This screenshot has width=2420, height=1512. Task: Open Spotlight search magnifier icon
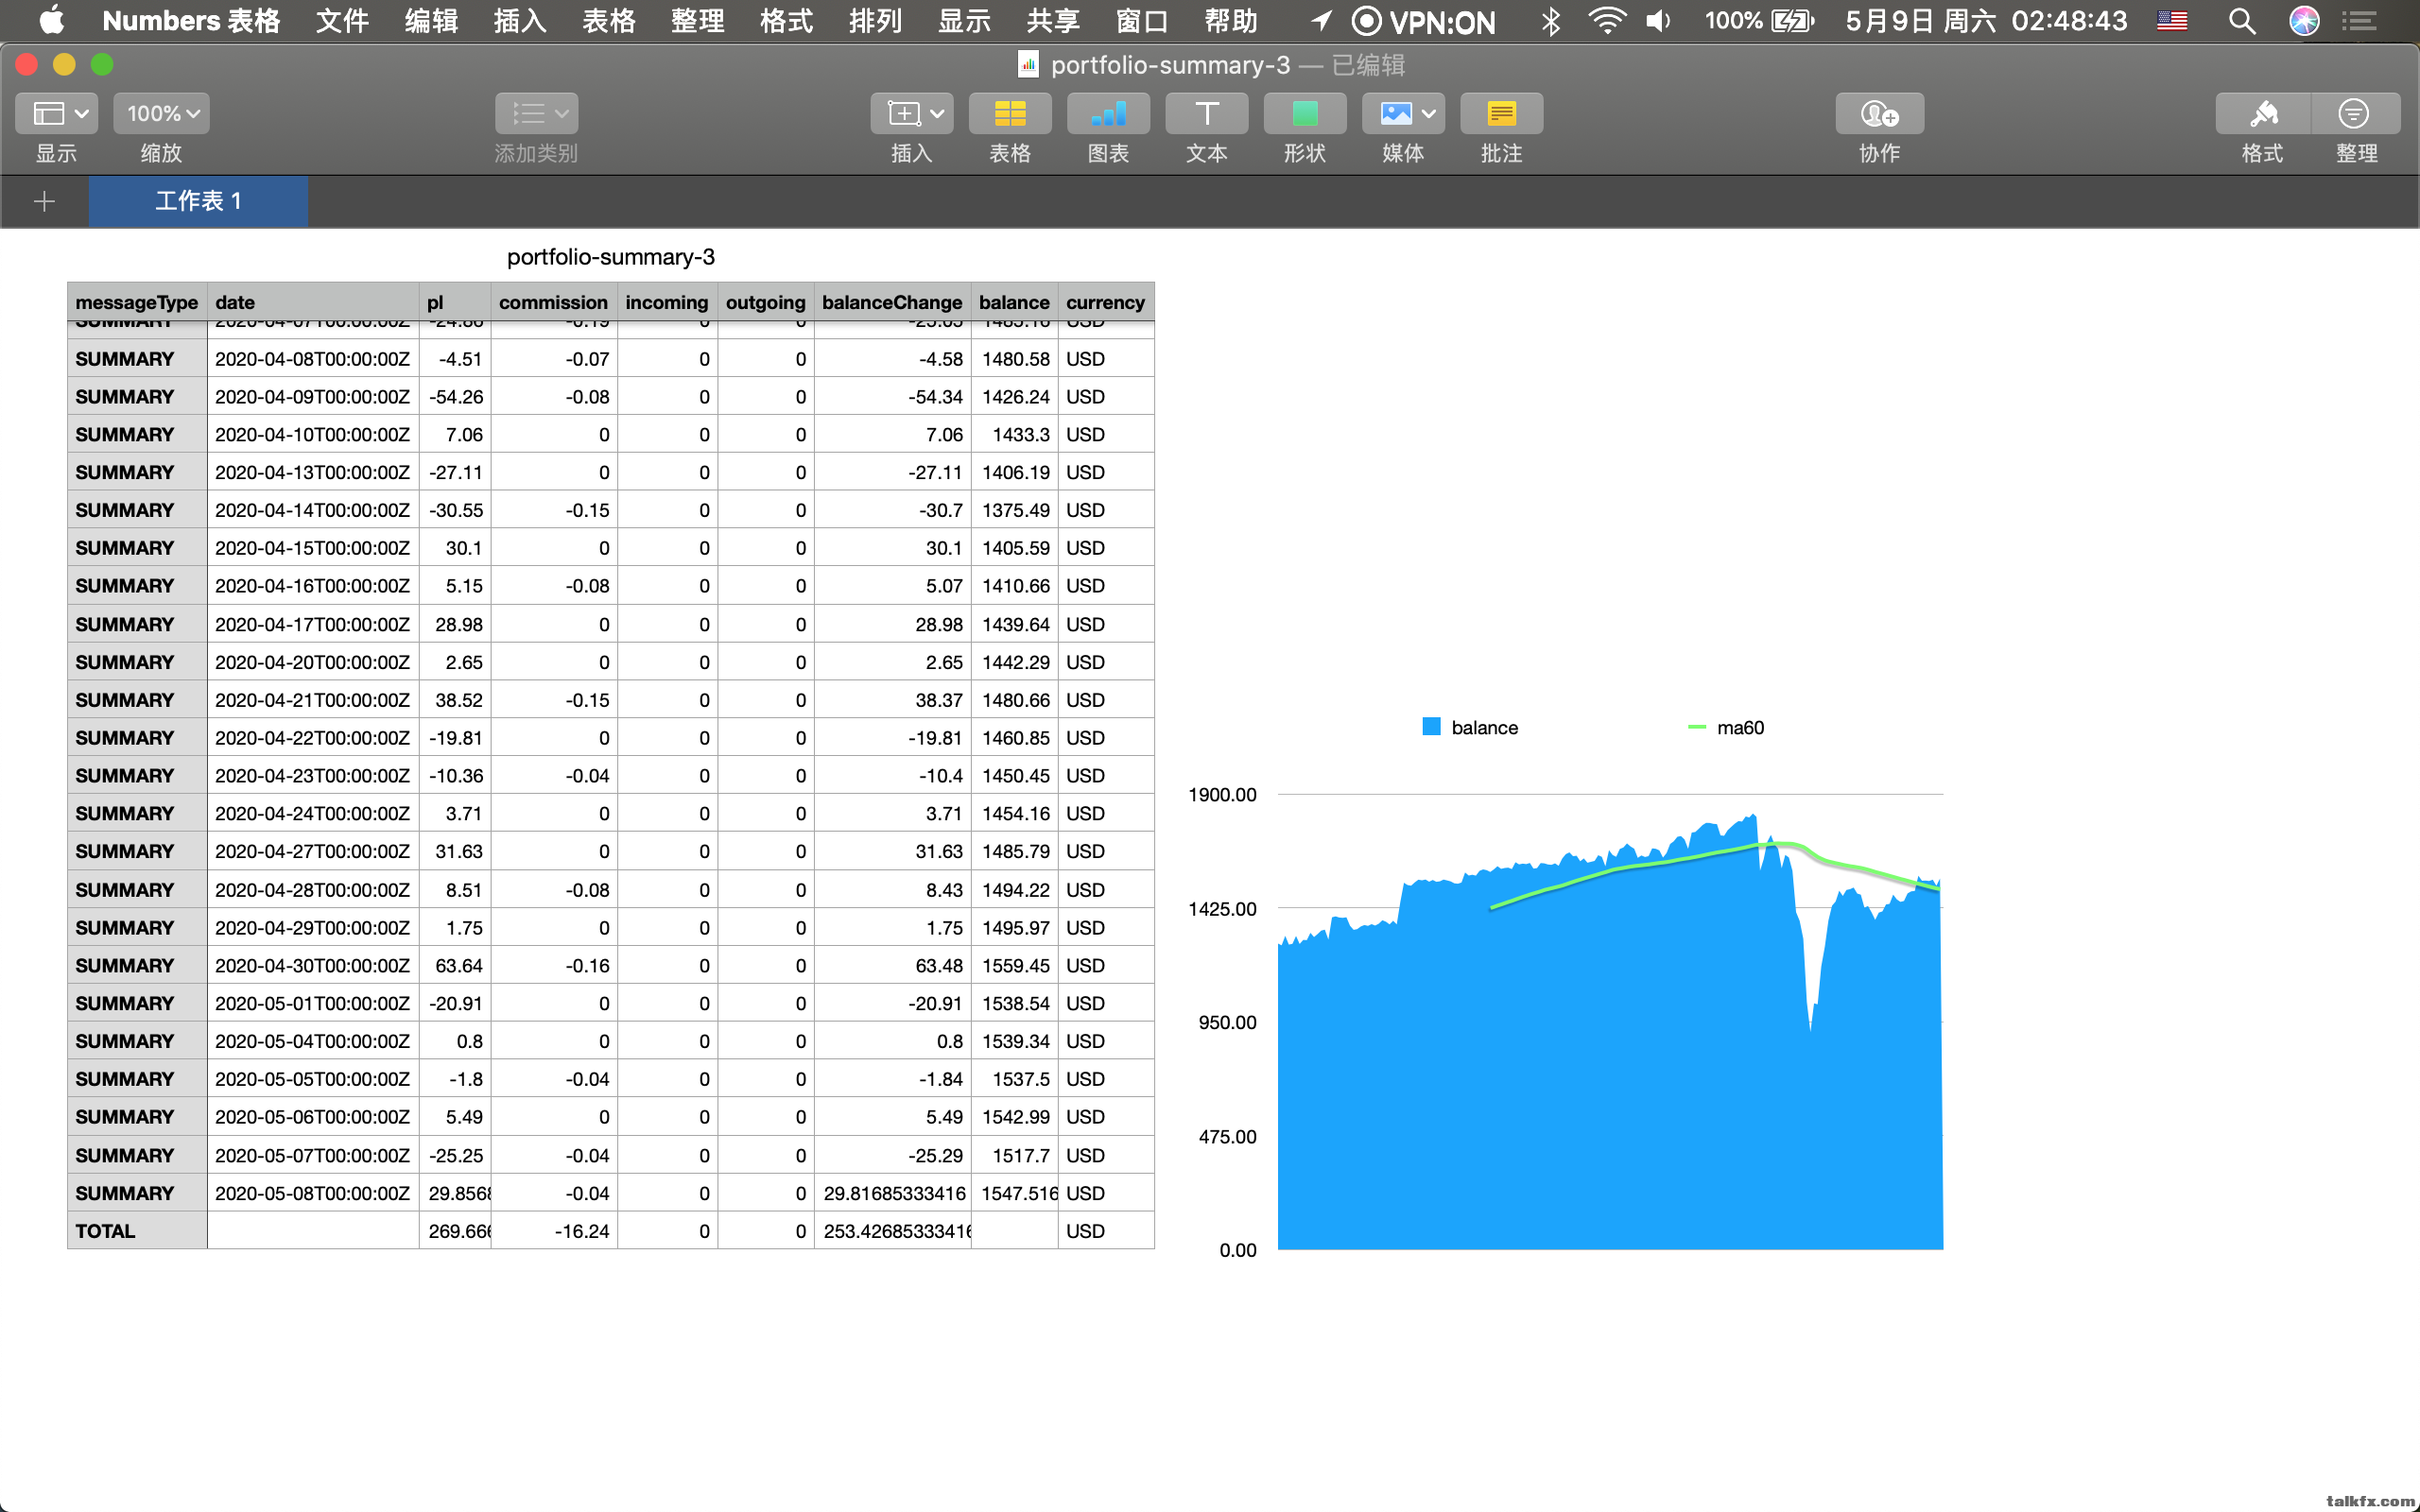(x=2242, y=21)
